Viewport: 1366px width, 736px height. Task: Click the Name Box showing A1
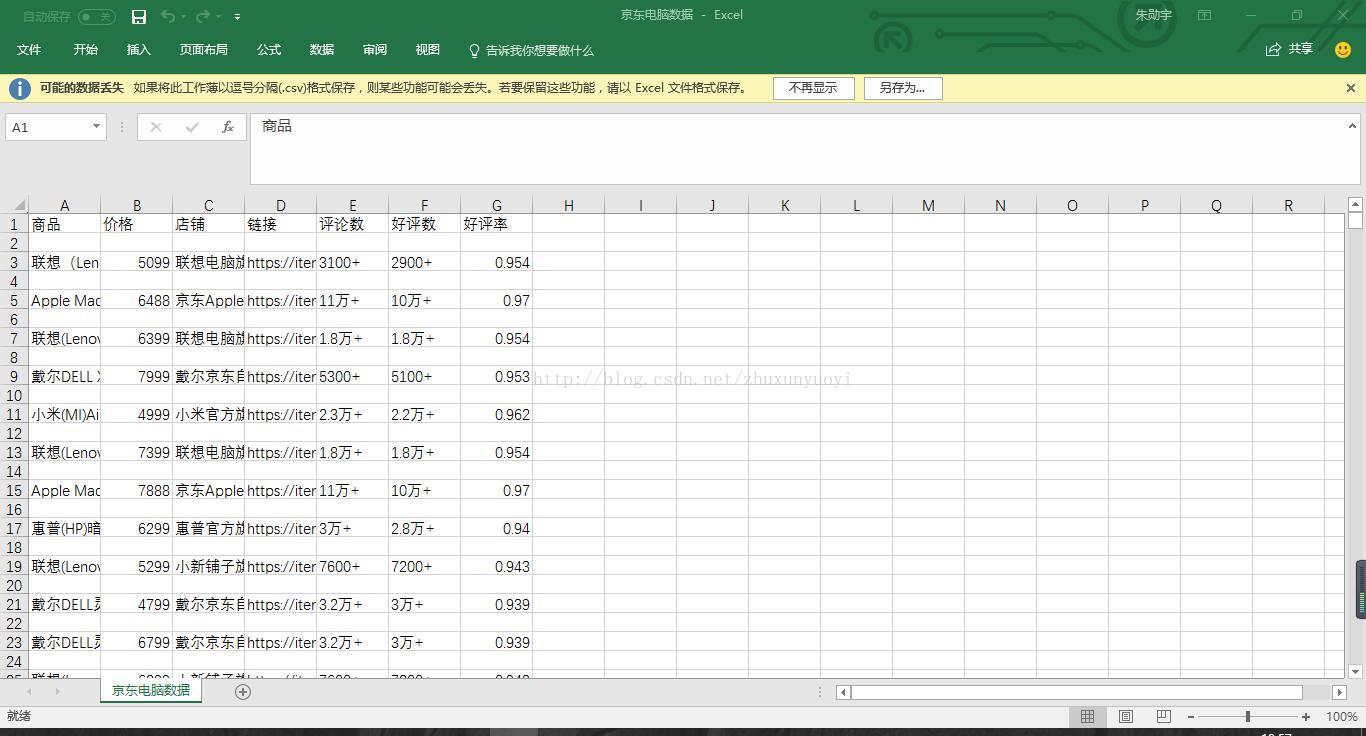tap(47, 127)
